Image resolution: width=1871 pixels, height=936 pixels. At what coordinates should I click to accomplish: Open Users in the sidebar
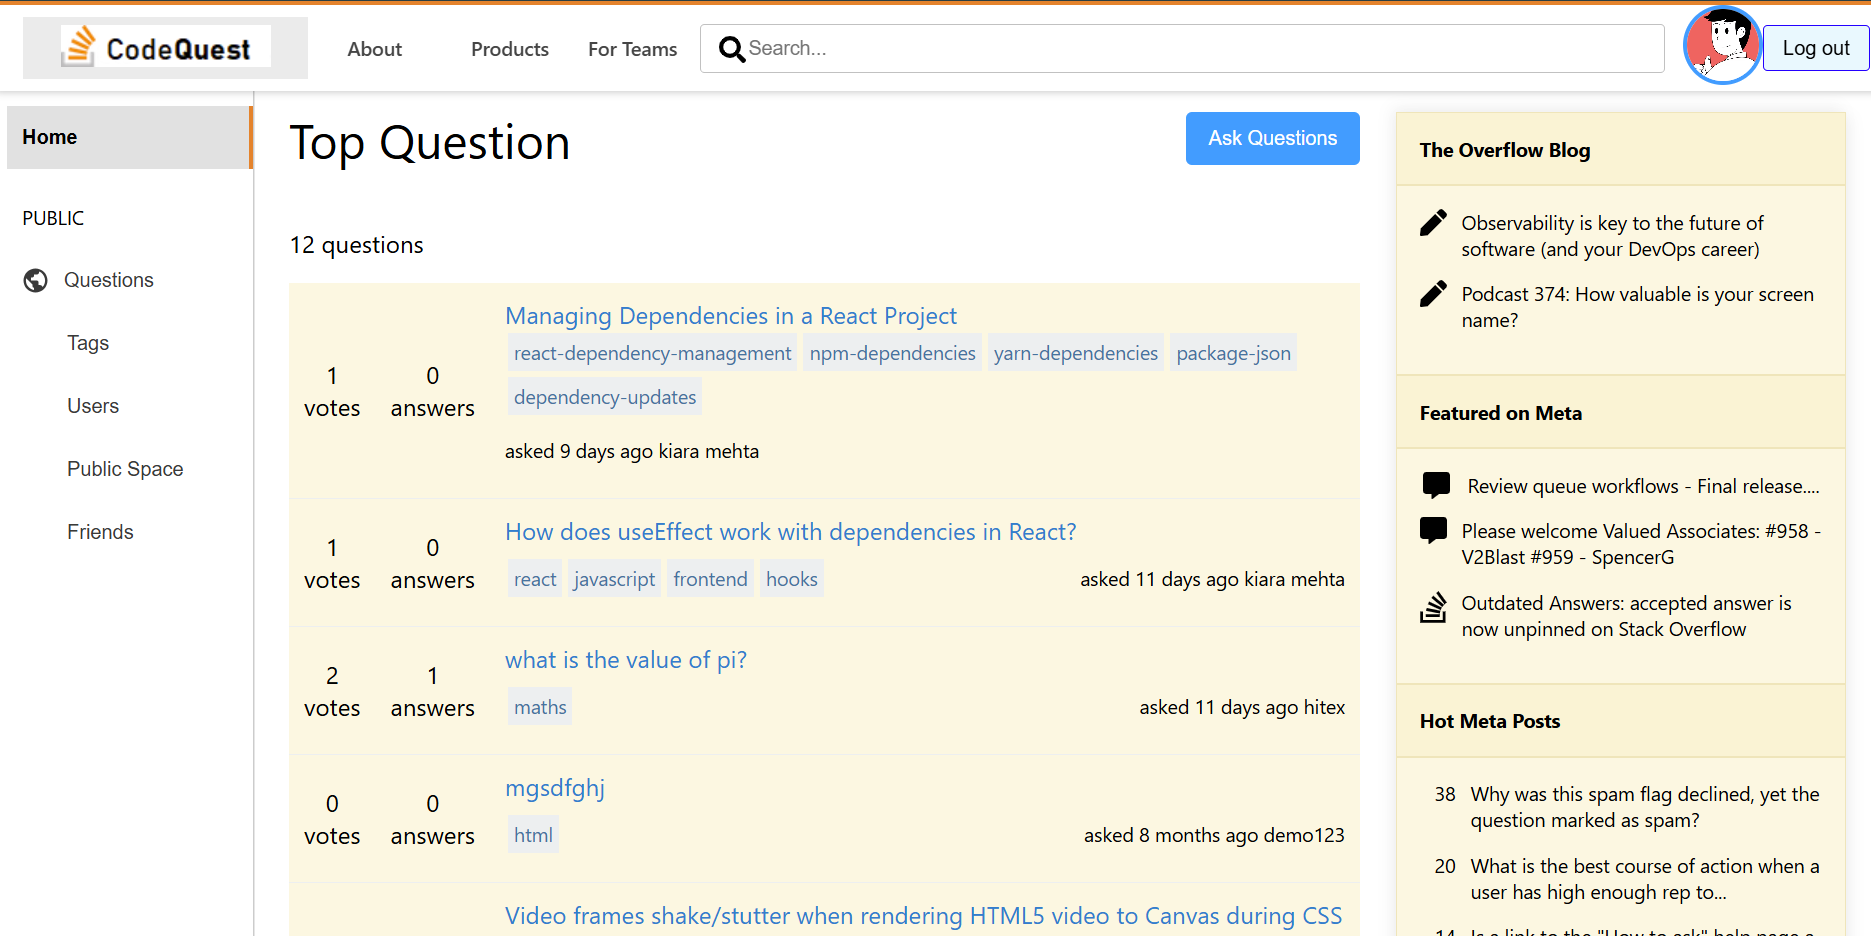click(93, 406)
